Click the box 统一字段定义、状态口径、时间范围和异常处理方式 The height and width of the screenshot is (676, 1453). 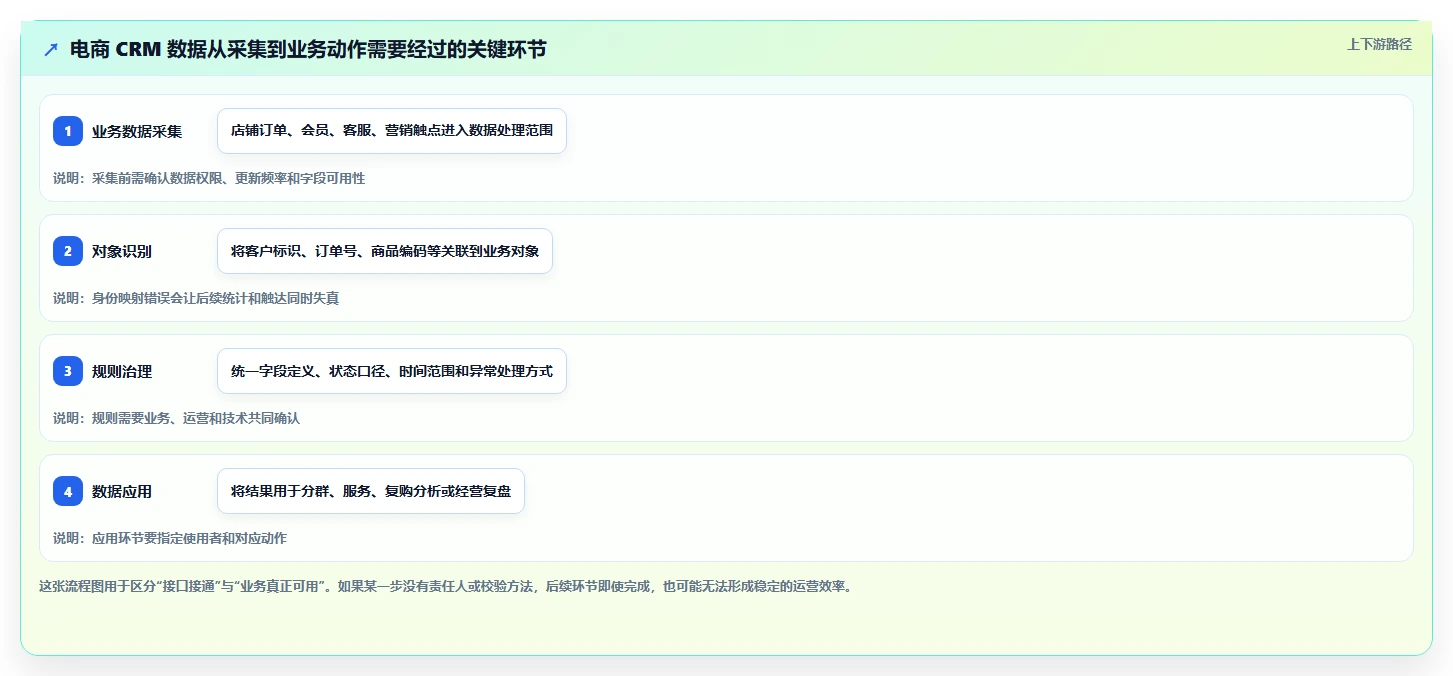click(x=392, y=371)
